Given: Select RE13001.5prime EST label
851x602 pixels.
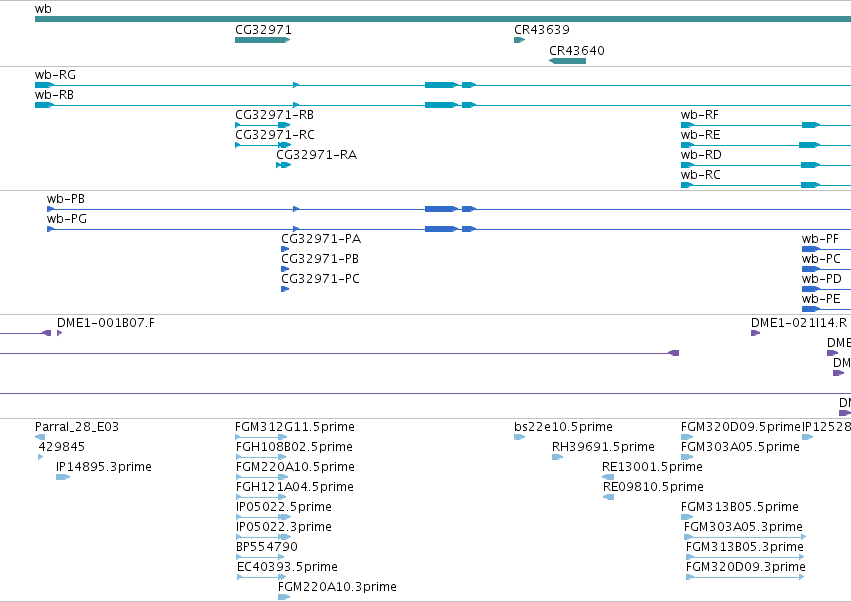Looking at the screenshot, I should coord(652,467).
